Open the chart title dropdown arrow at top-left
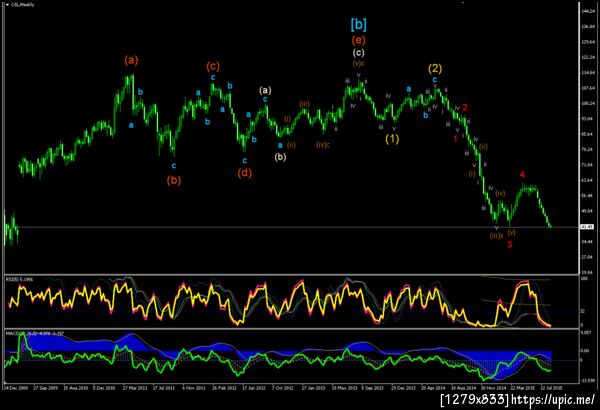The width and height of the screenshot is (600, 410). (7, 5)
